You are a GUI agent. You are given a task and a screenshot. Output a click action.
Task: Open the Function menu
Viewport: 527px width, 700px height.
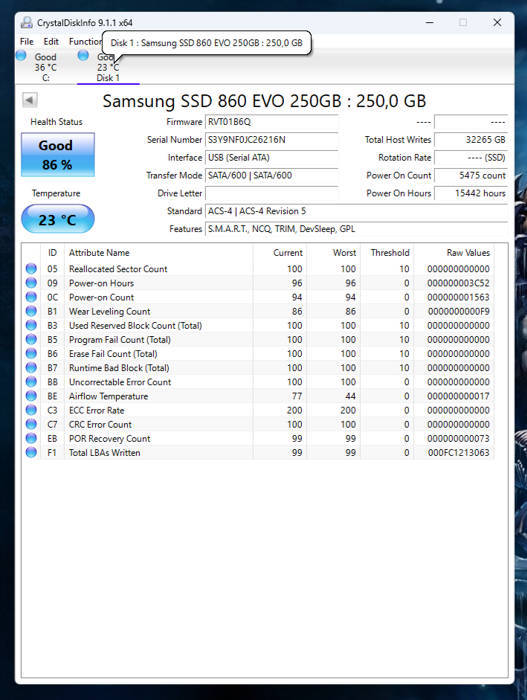85,42
